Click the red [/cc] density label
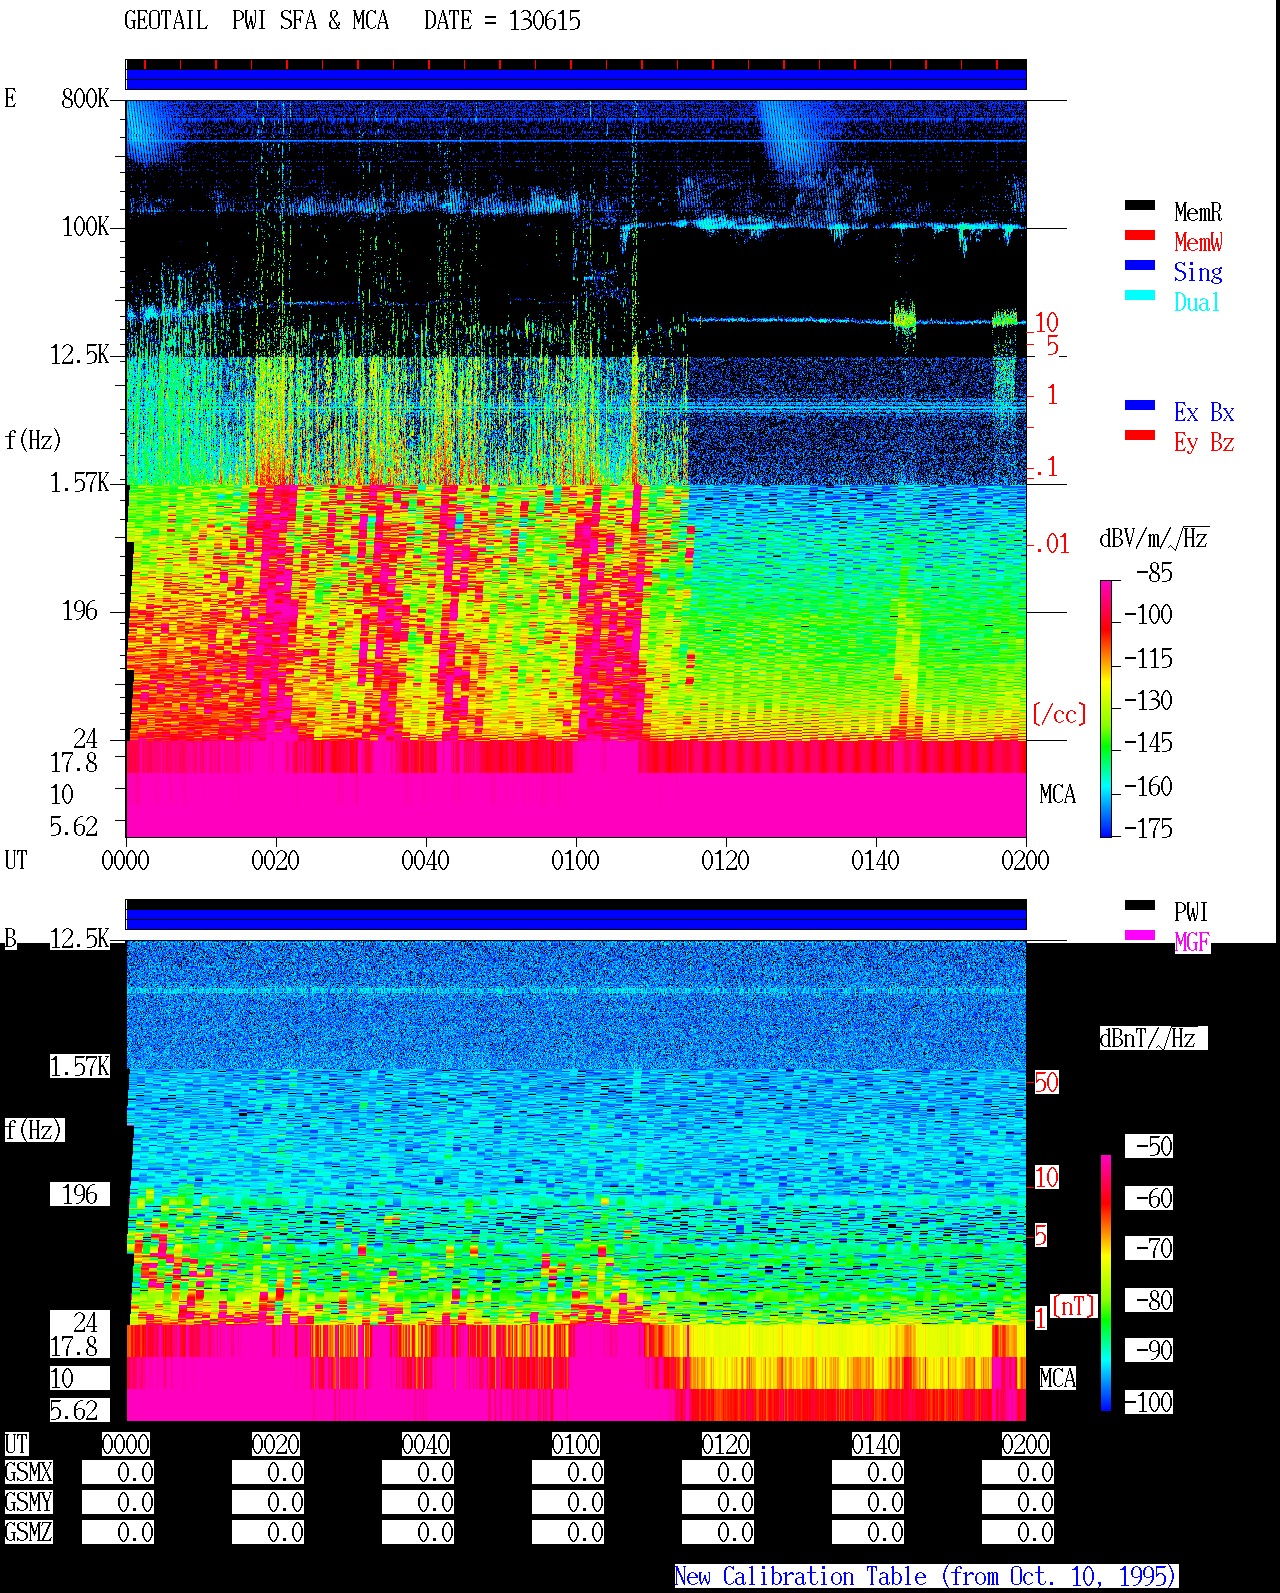1280x1593 pixels. click(x=1058, y=714)
